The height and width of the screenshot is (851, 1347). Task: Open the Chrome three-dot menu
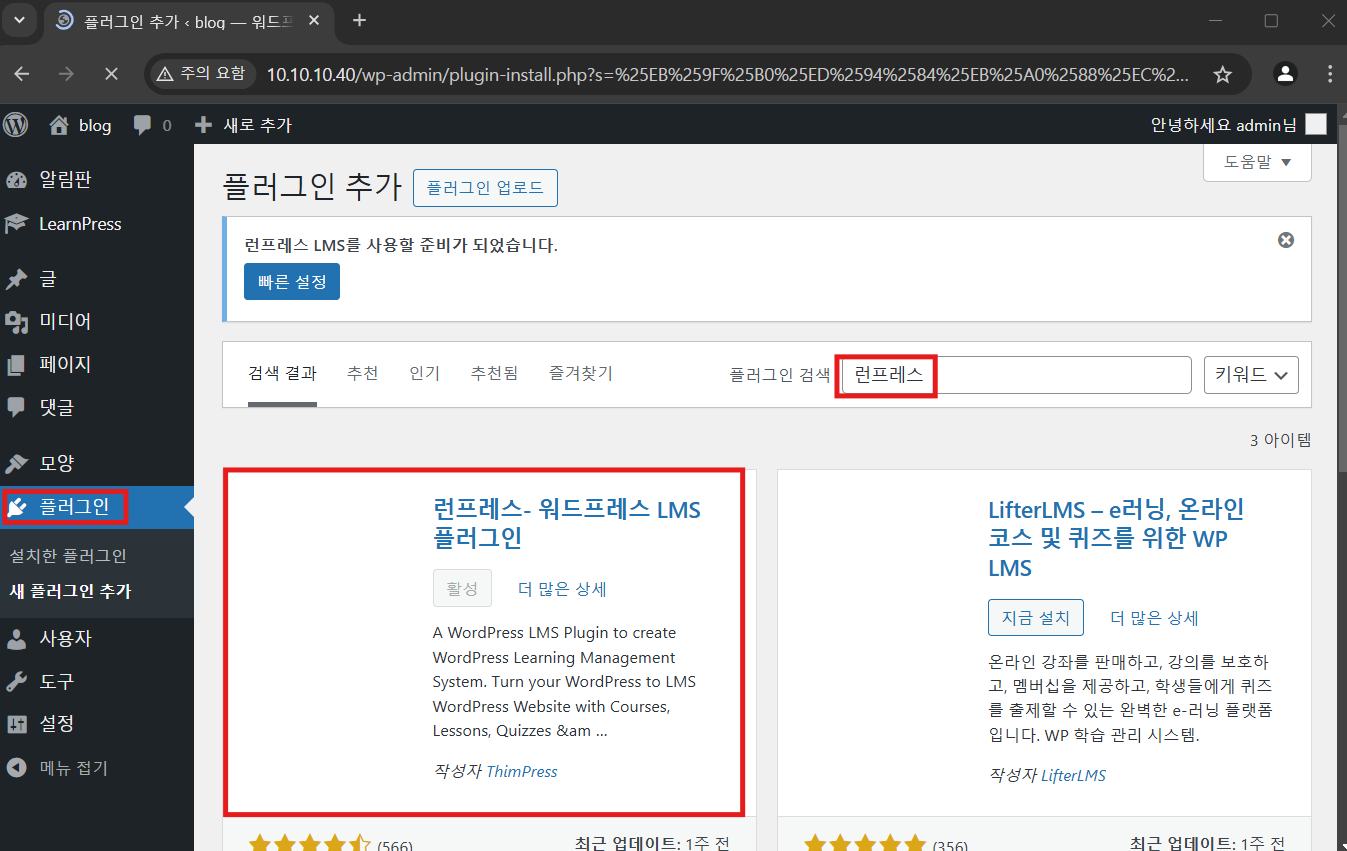click(1330, 74)
